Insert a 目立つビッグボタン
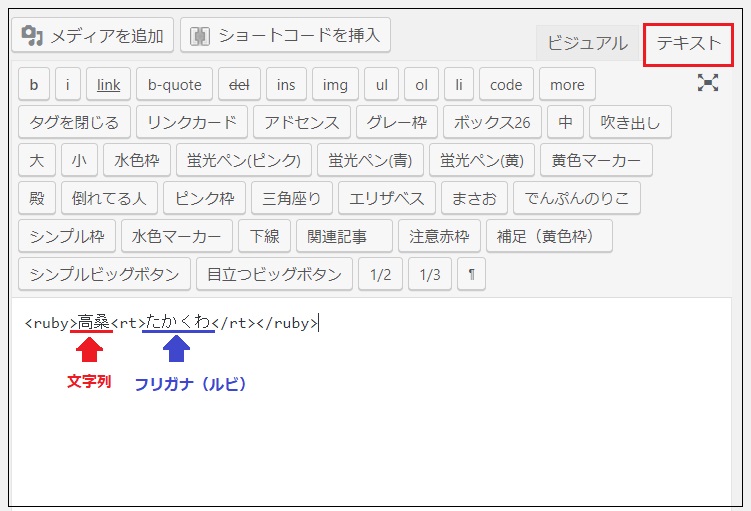Screen dimensions: 751x511 [x=274, y=274]
